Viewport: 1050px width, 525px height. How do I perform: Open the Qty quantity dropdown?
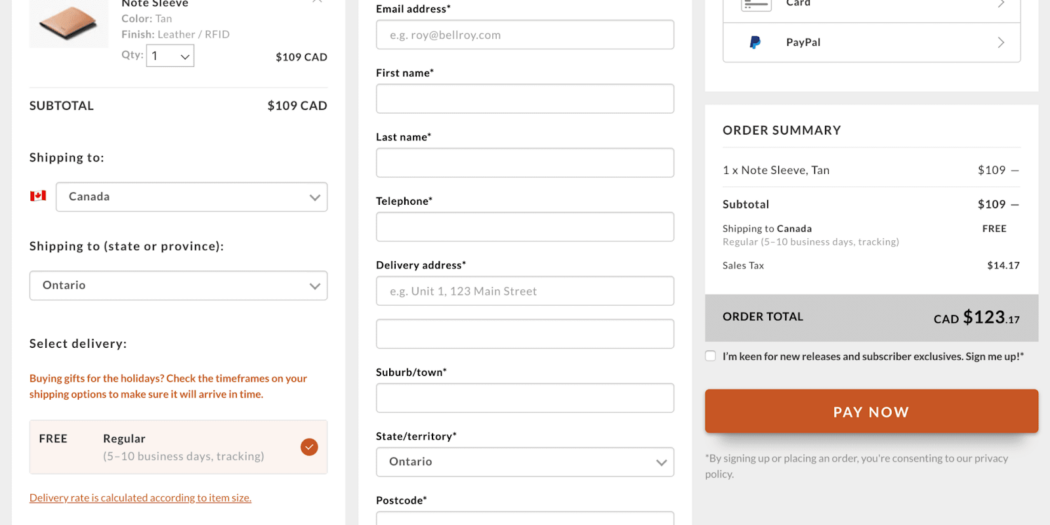(x=170, y=56)
